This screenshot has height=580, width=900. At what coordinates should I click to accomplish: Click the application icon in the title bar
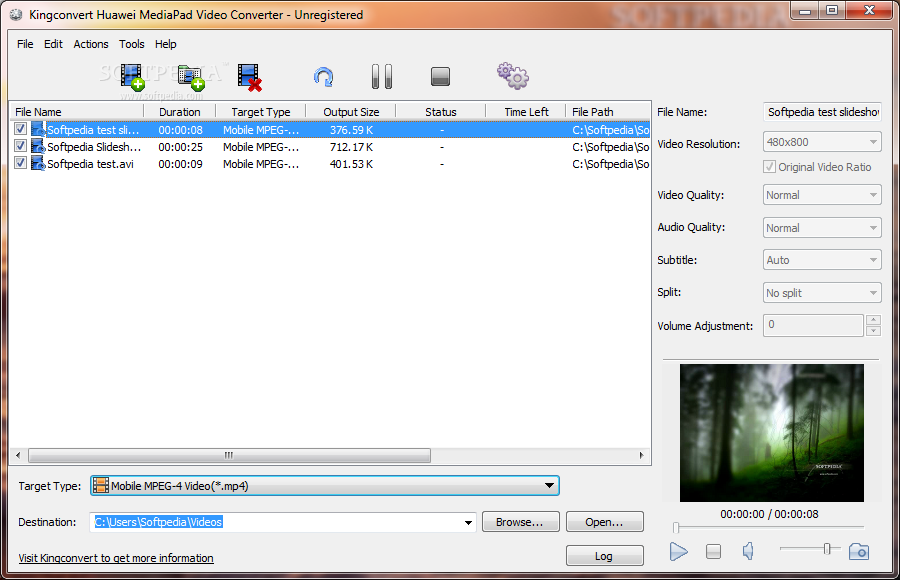pyautogui.click(x=16, y=15)
